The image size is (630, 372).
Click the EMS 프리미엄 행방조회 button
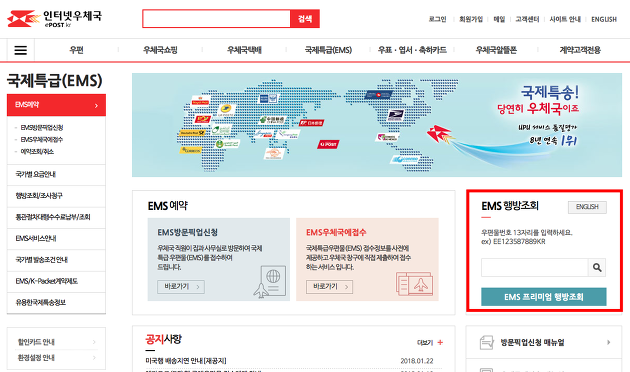544,297
